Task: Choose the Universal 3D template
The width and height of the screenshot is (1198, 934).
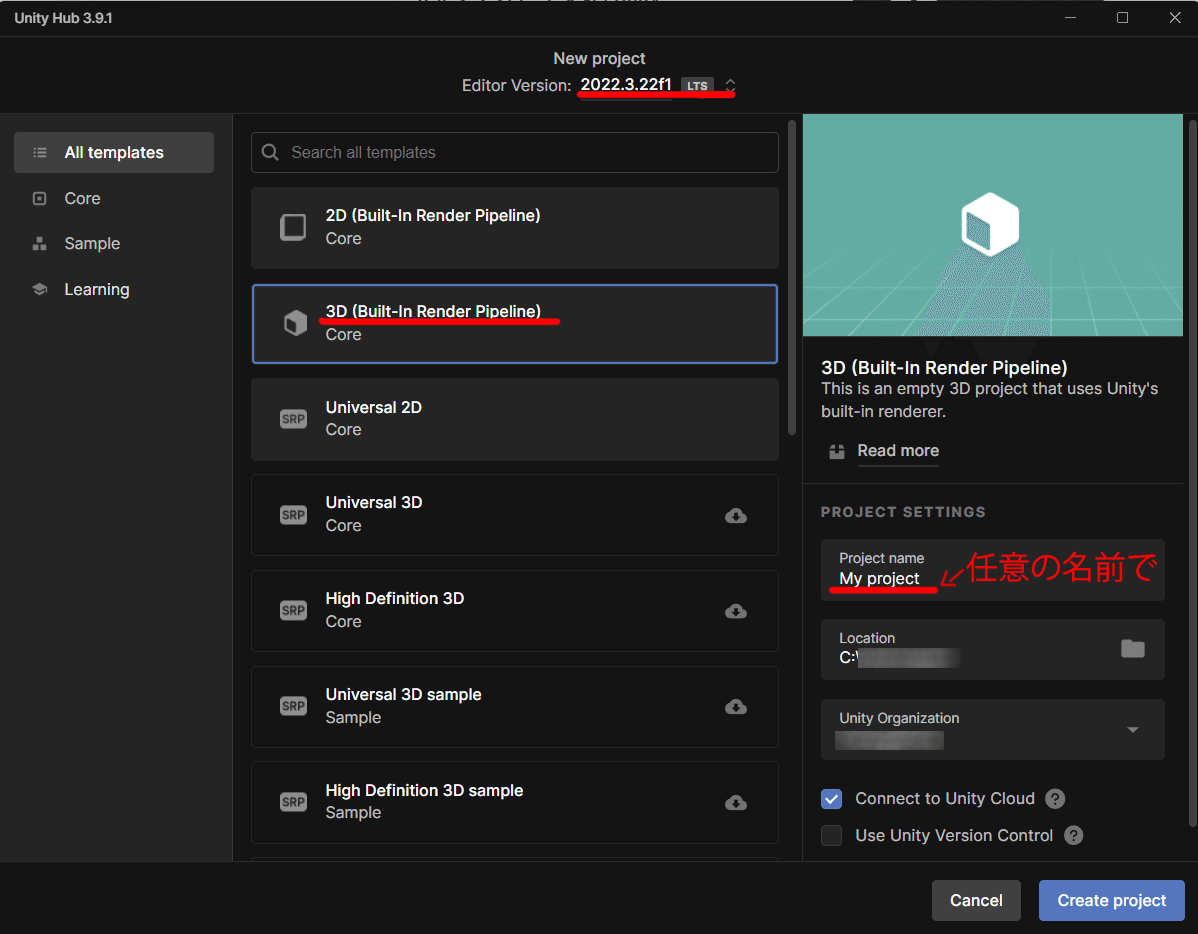Action: pyautogui.click(x=515, y=514)
